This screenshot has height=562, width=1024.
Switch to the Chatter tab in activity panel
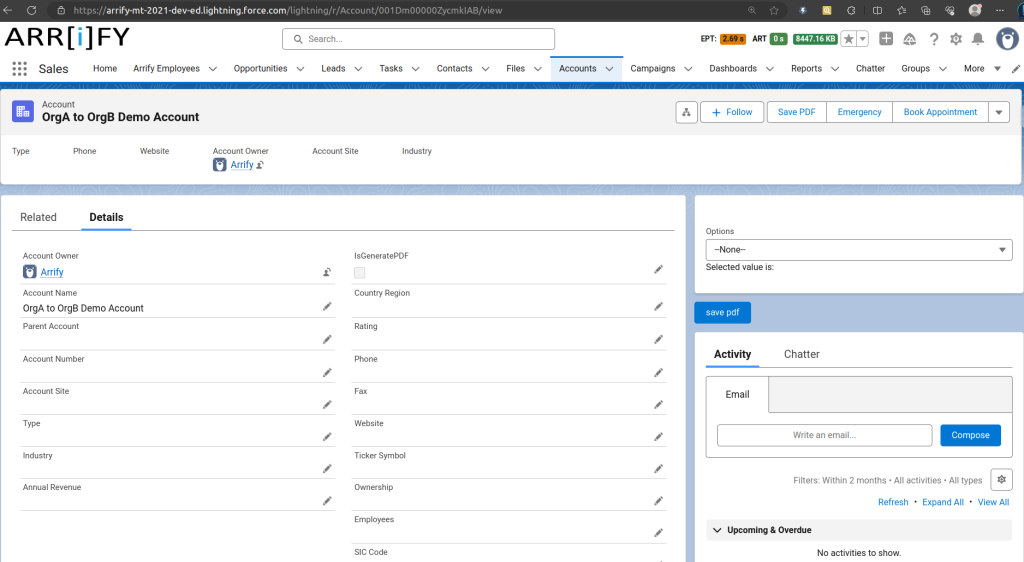(x=801, y=354)
